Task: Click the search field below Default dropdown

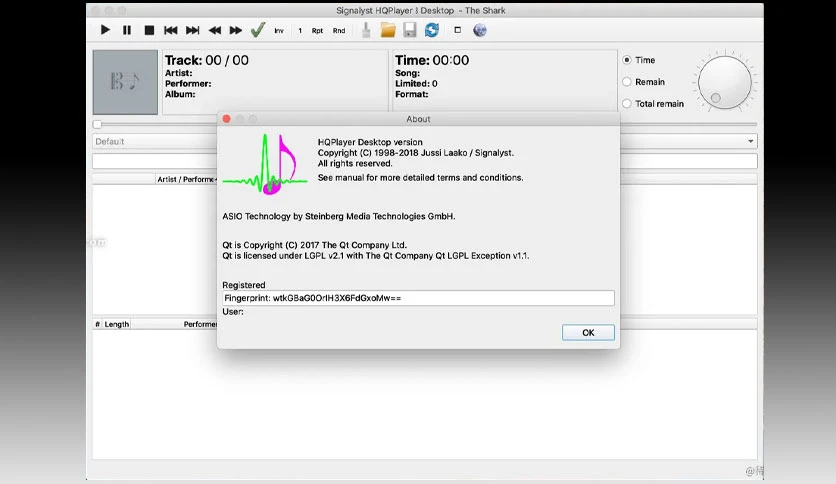Action: [x=424, y=161]
